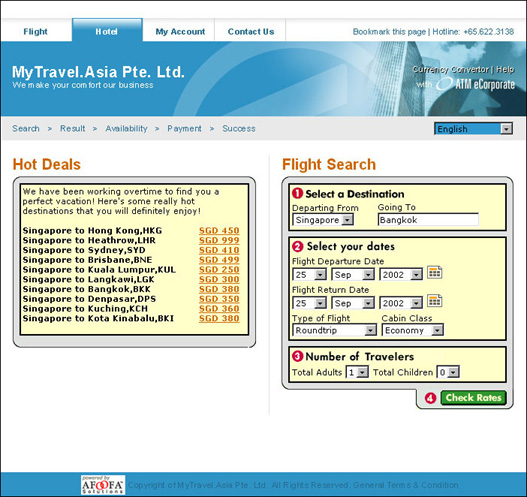Image resolution: width=527 pixels, height=497 pixels.
Task: Open the Currency Convertor link
Action: tap(450, 69)
